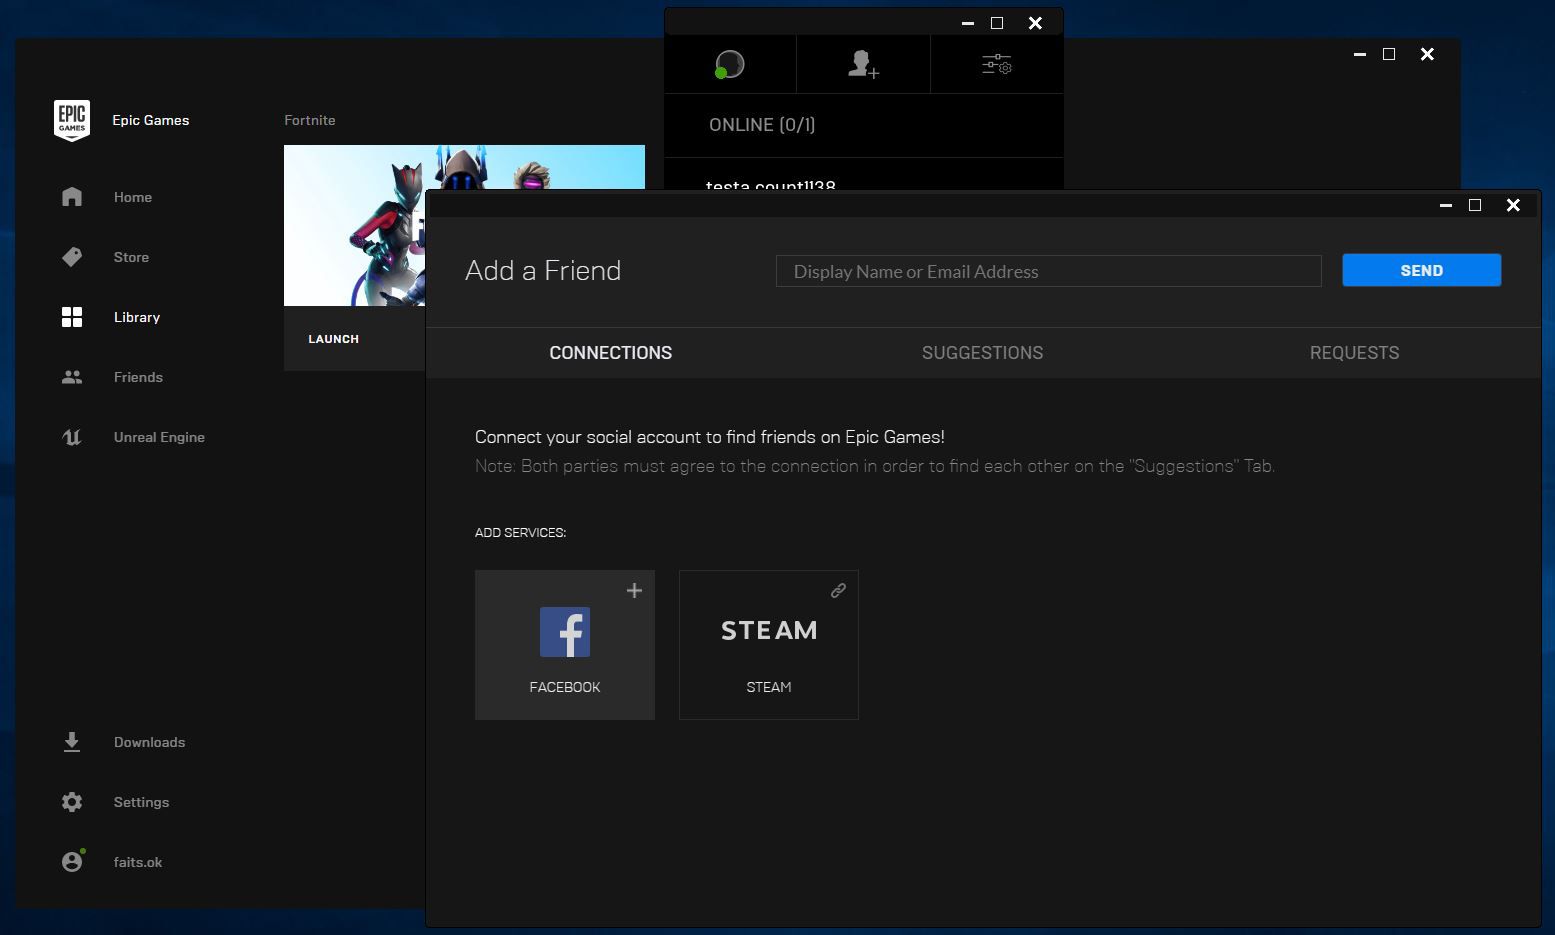This screenshot has height=935, width=1555.
Task: Open Friends from the sidebar
Action: [138, 377]
